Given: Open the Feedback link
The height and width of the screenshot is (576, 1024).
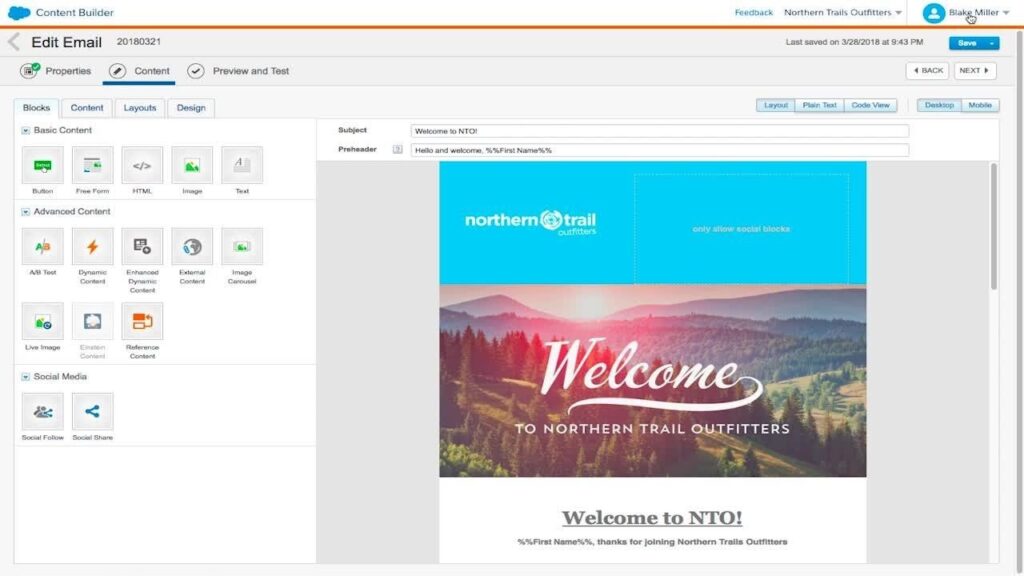Looking at the screenshot, I should [x=753, y=12].
